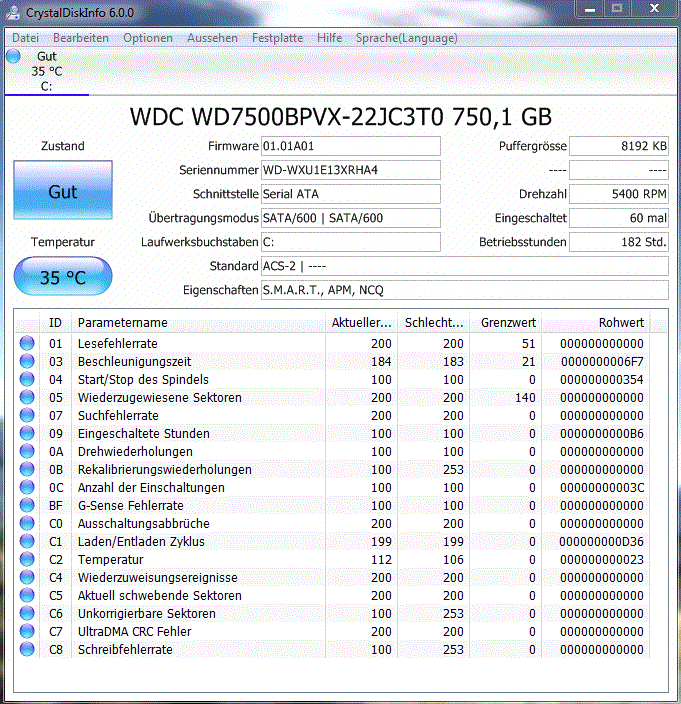Viewport: 681px width, 704px height.
Task: Click current value 112 in Temperatur row
Action: 381,559
